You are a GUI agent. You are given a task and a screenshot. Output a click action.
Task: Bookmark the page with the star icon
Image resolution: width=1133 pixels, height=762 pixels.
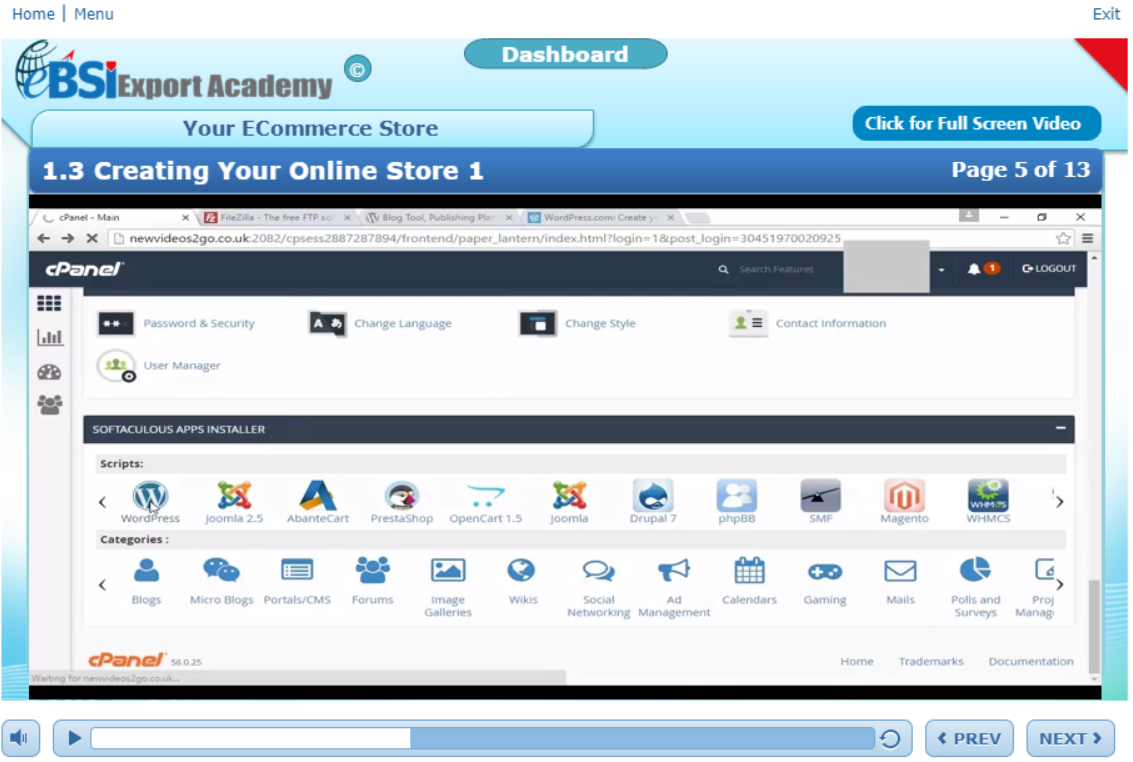pyautogui.click(x=1063, y=238)
